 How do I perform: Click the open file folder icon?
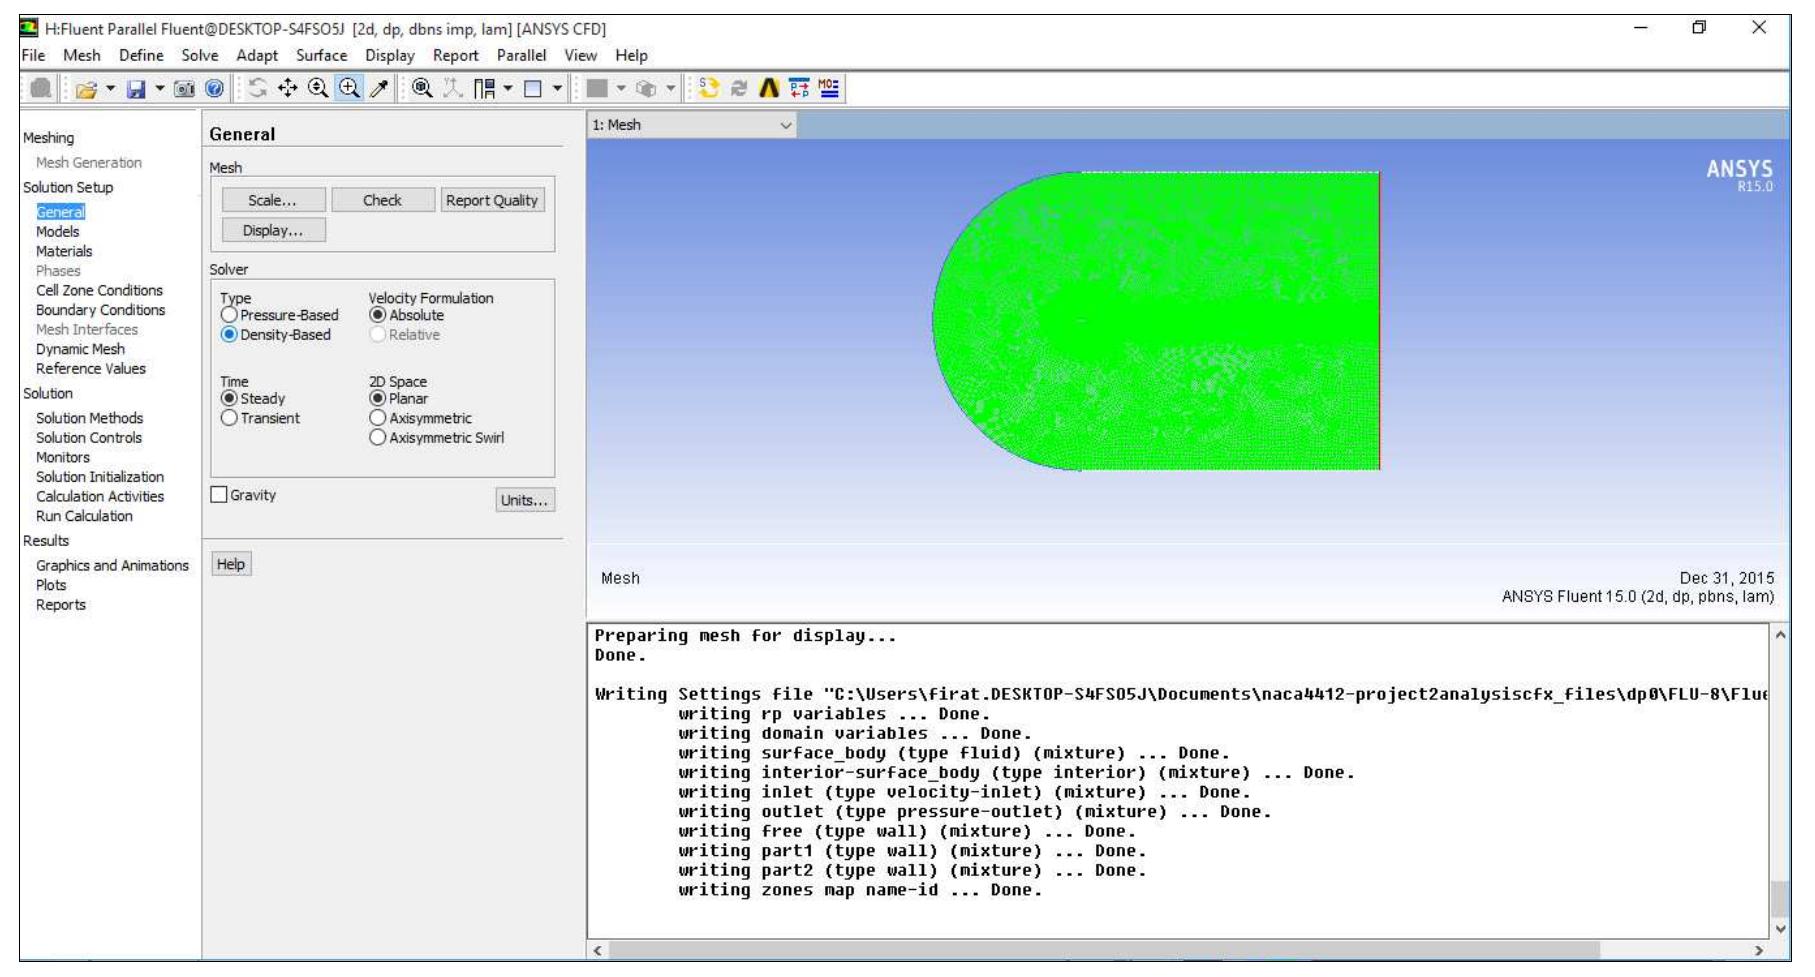tap(86, 90)
